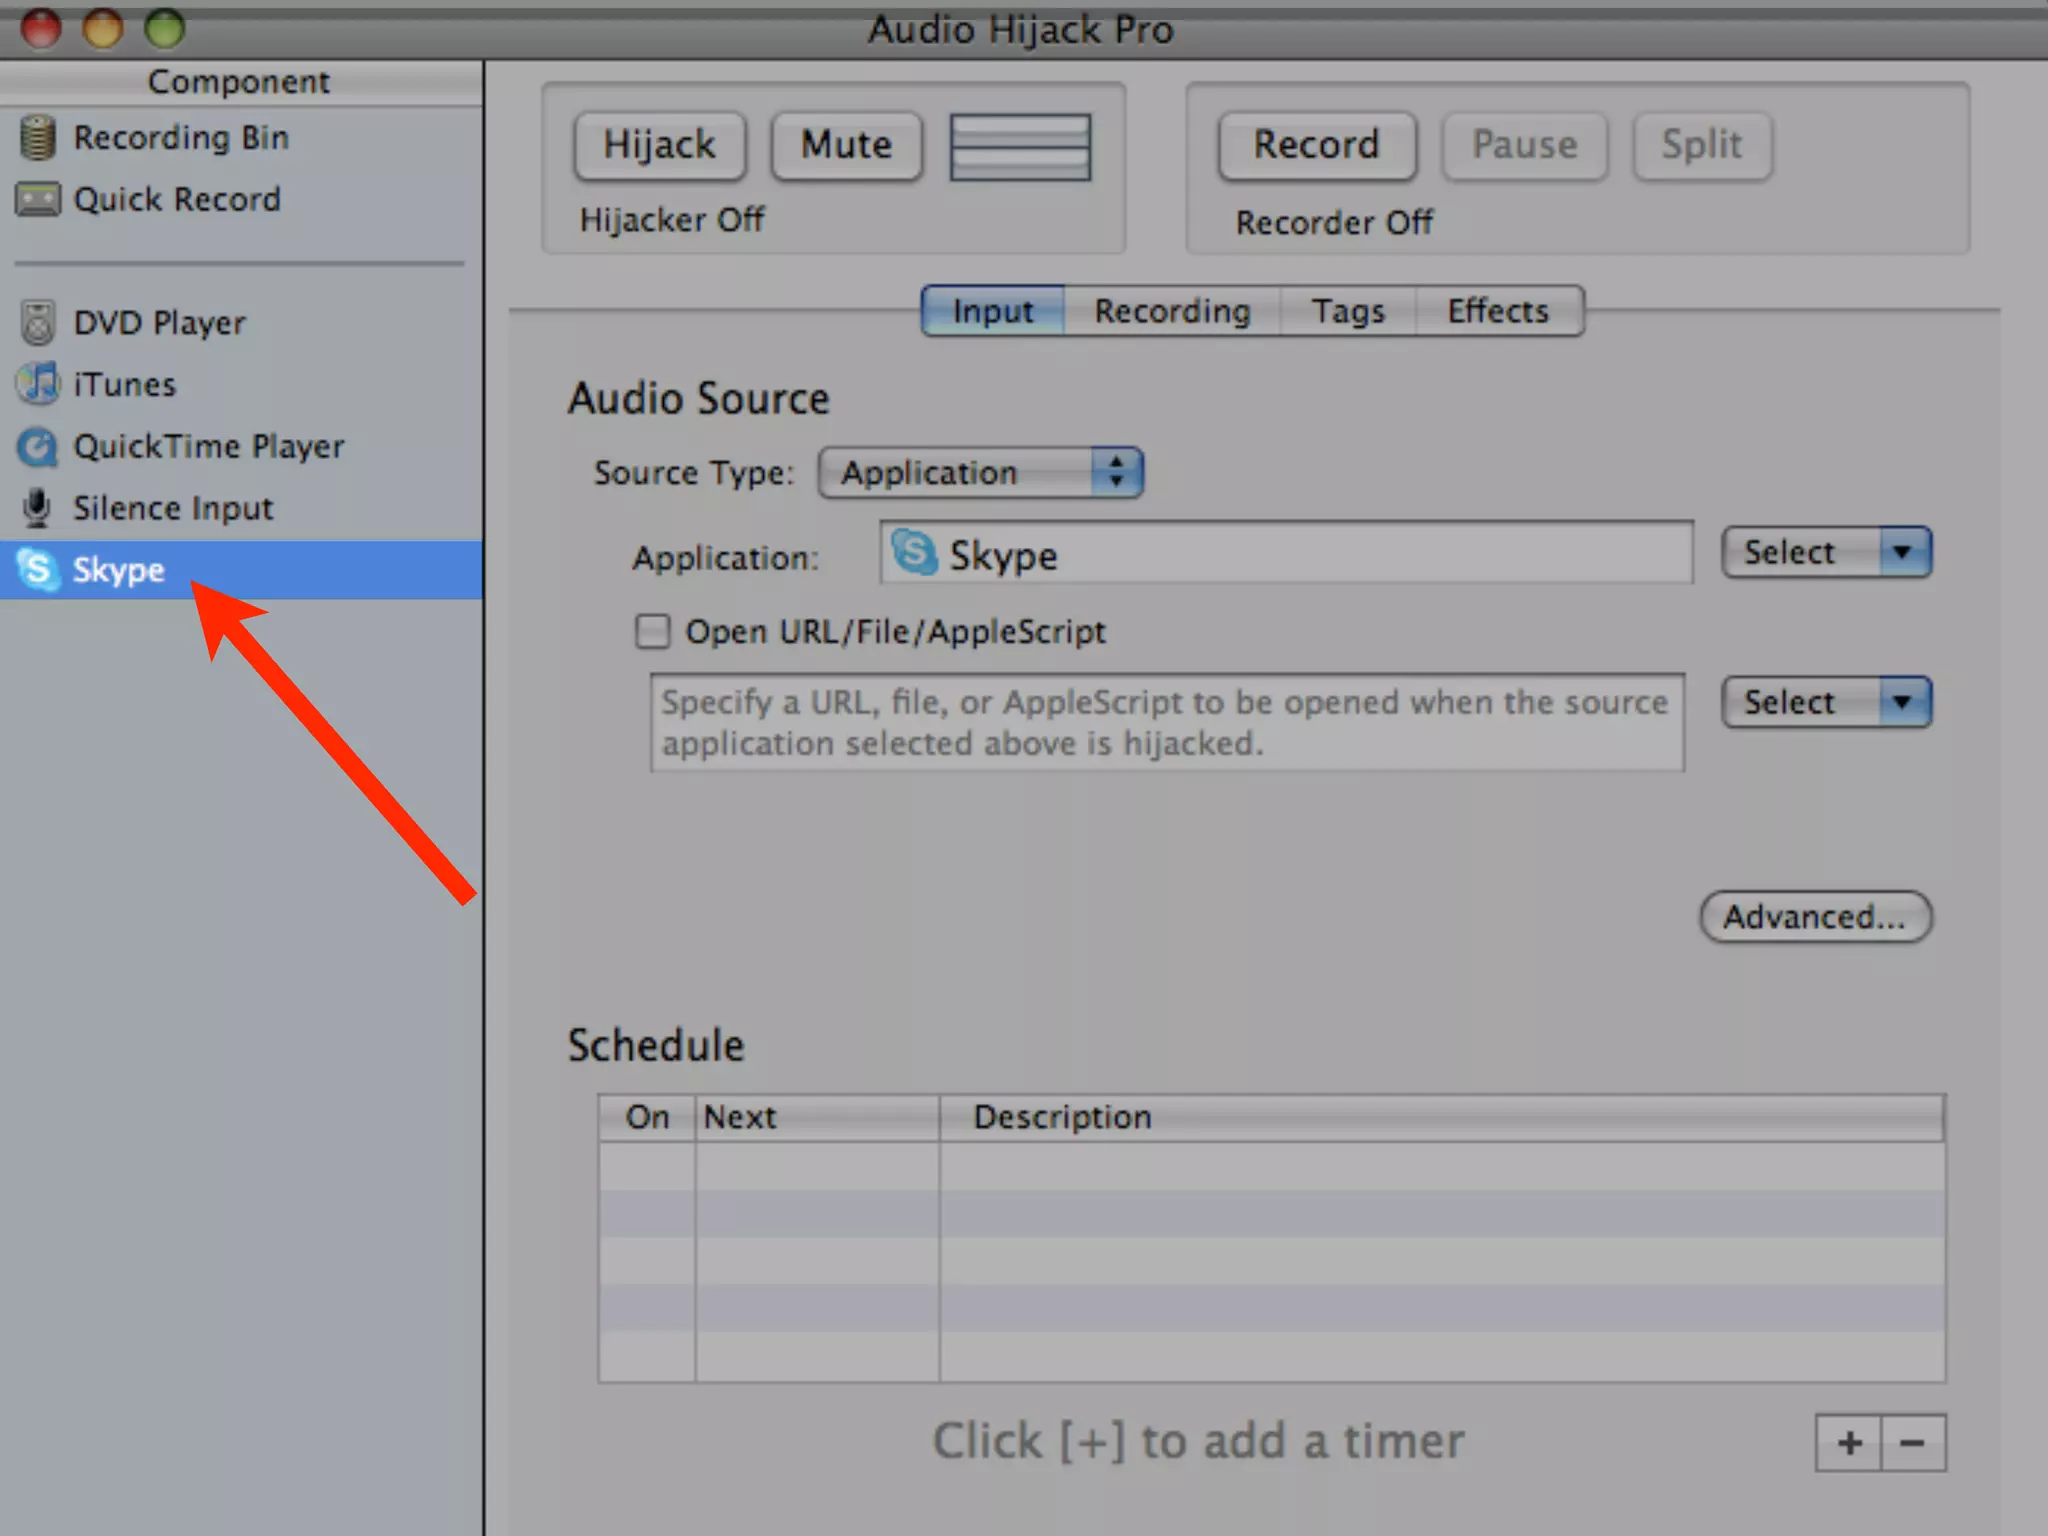
Task: Click the Next column header in Schedule
Action: point(818,1117)
